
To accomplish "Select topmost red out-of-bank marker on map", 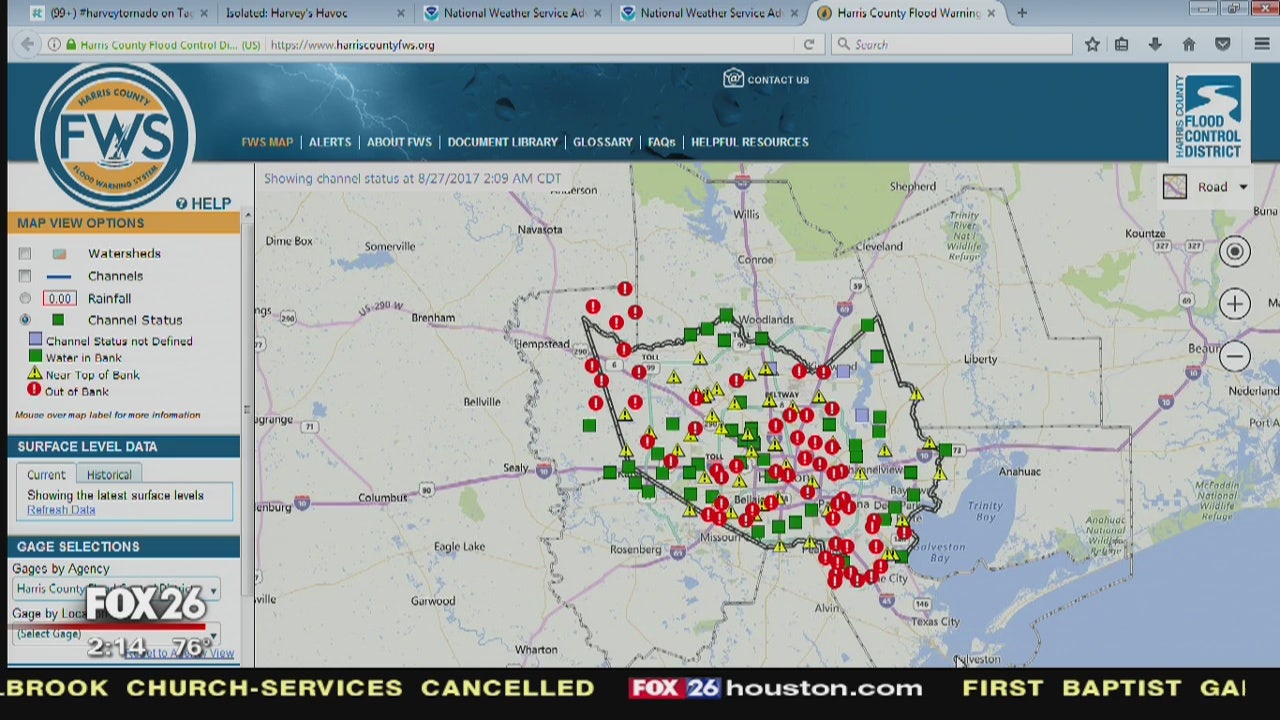I will (x=625, y=289).
